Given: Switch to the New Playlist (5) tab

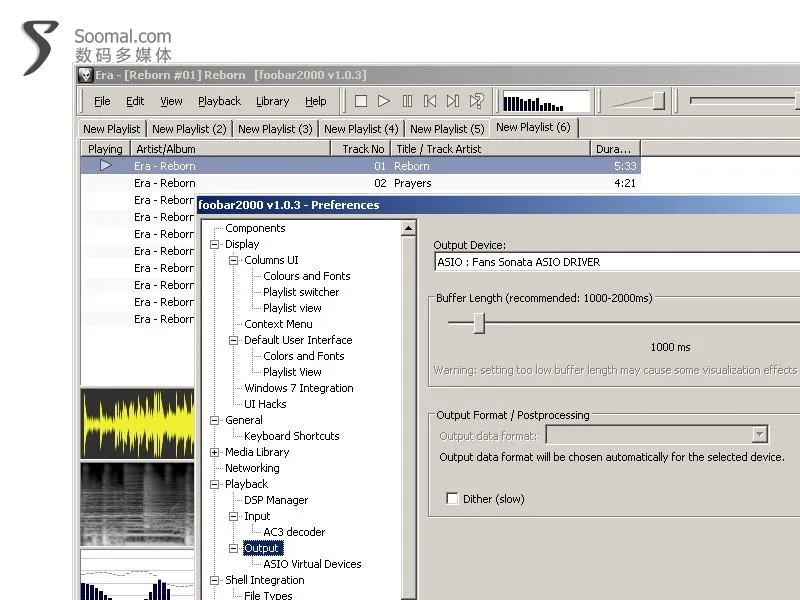Looking at the screenshot, I should (447, 129).
